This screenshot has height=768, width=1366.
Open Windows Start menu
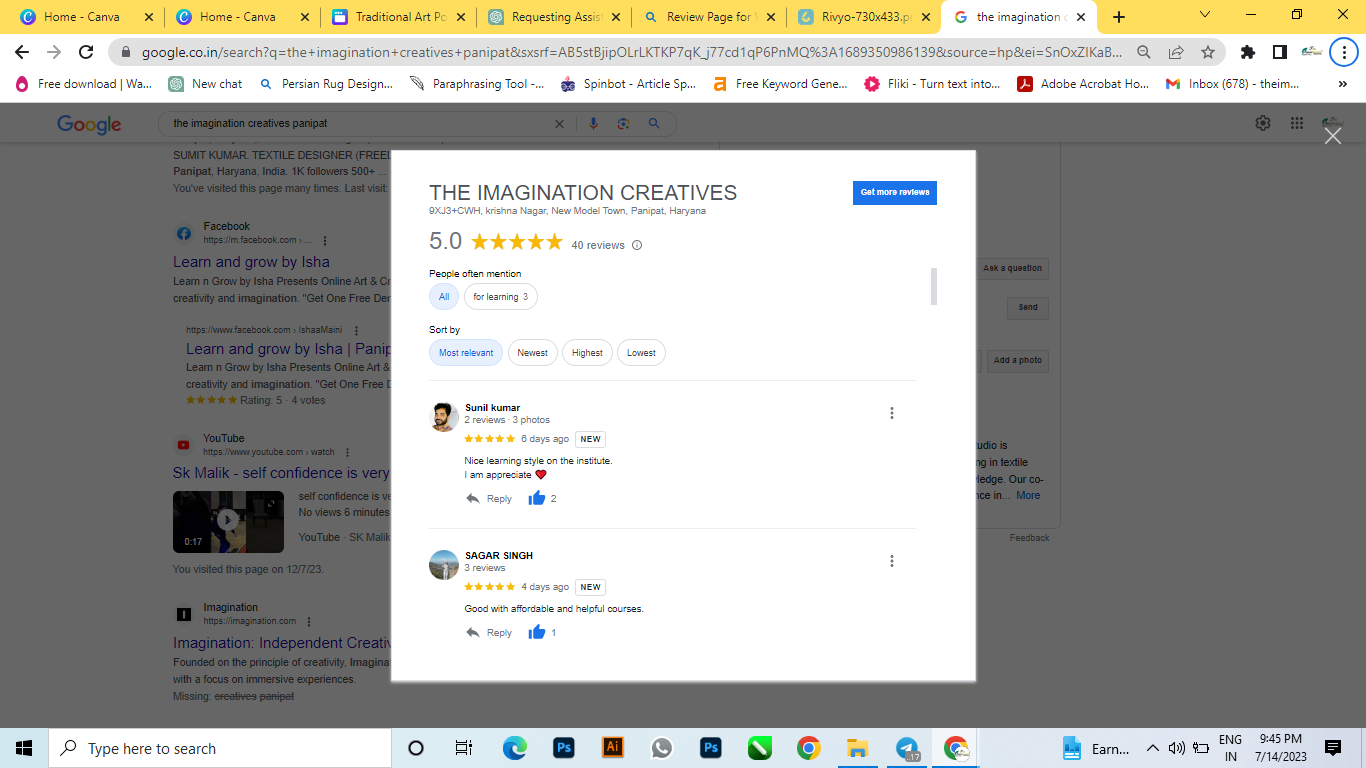tap(24, 748)
